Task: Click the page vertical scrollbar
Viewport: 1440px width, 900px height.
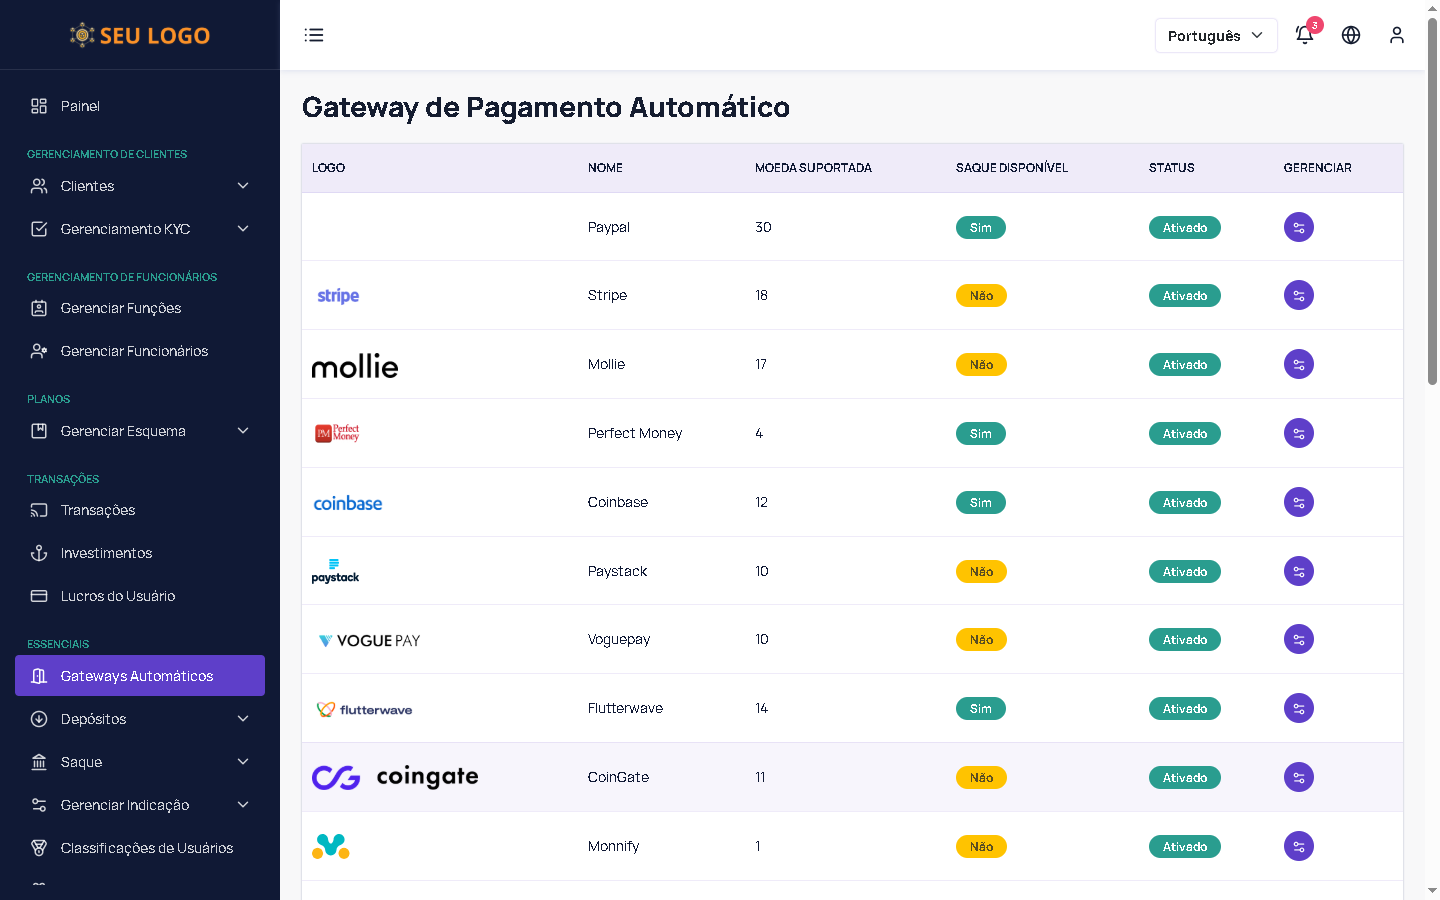Action: [x=1432, y=200]
